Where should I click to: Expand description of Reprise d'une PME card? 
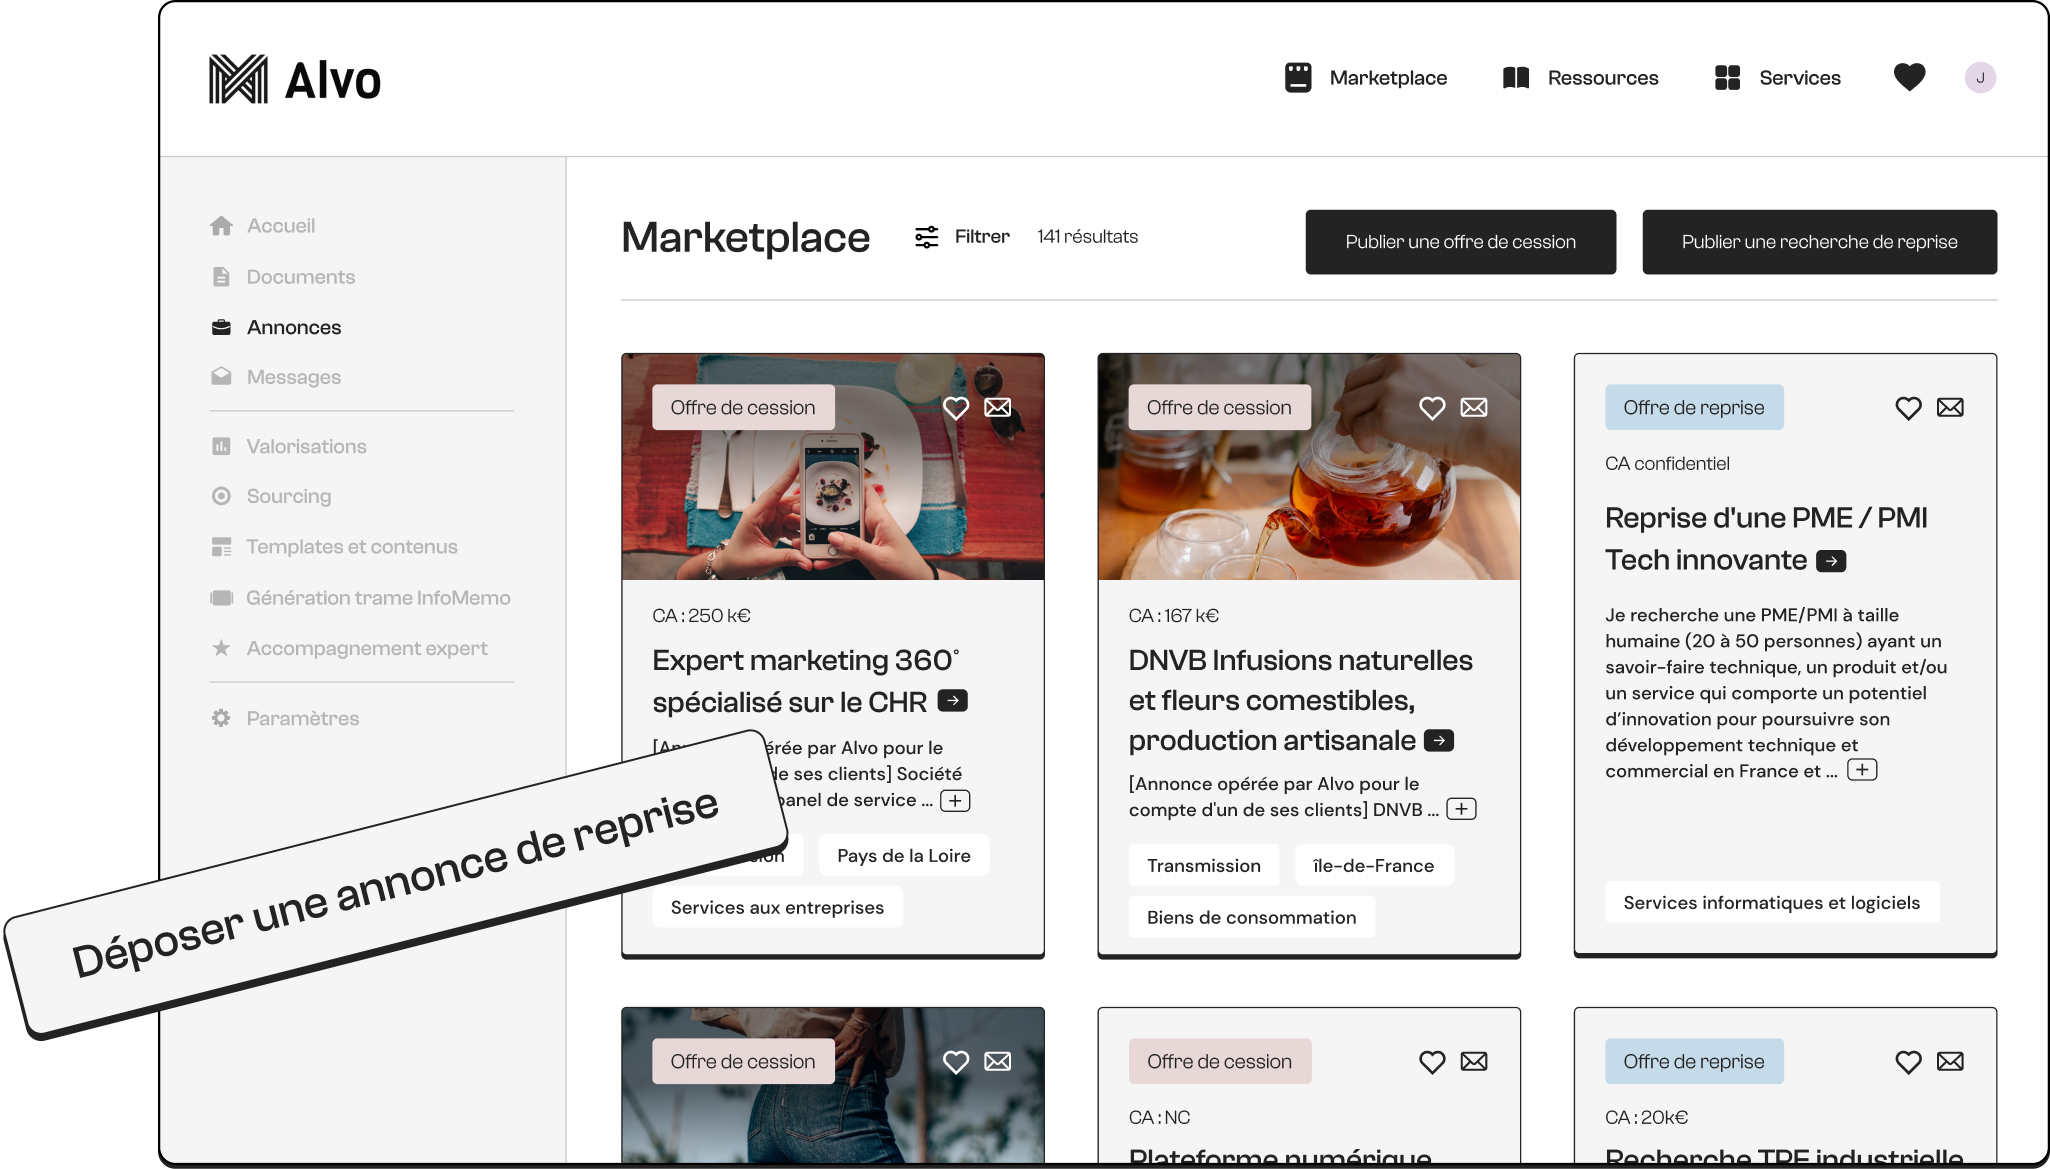1861,770
